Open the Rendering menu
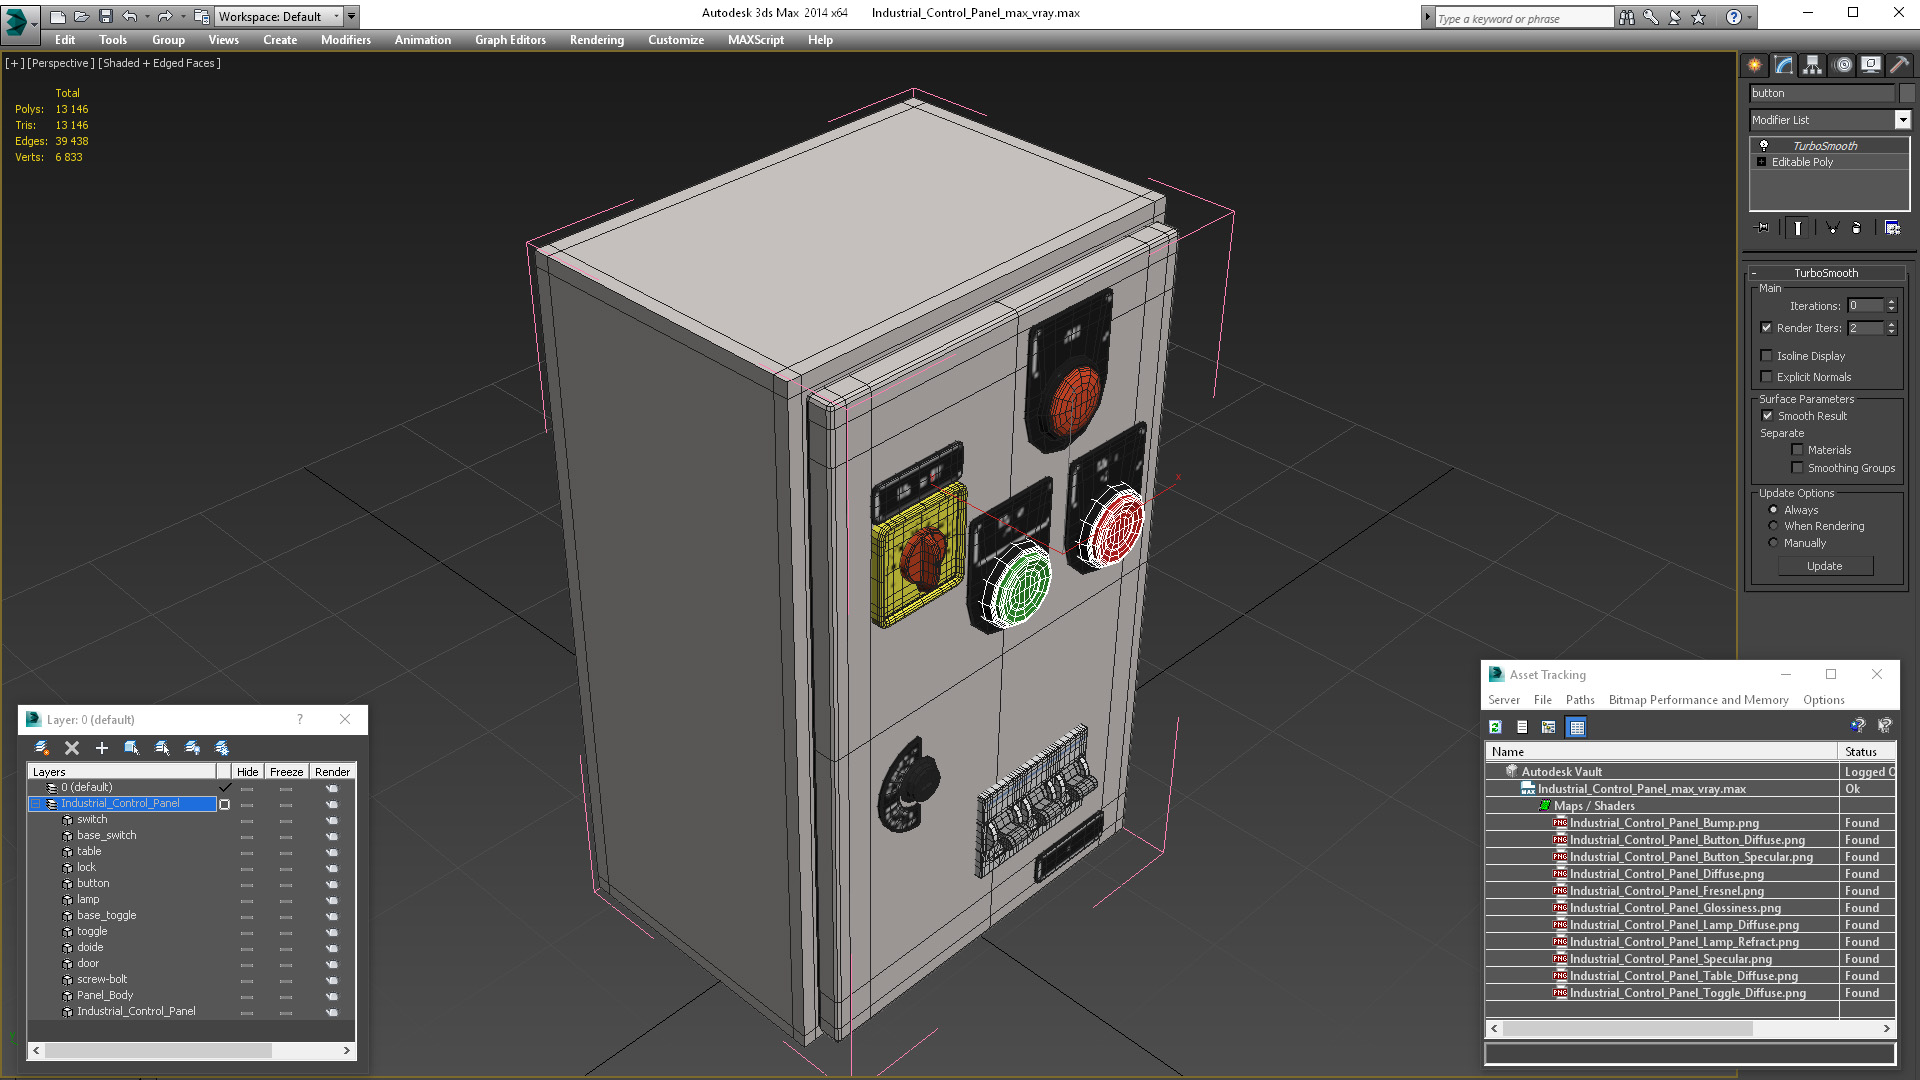Viewport: 1920px width, 1080px height. [x=596, y=40]
